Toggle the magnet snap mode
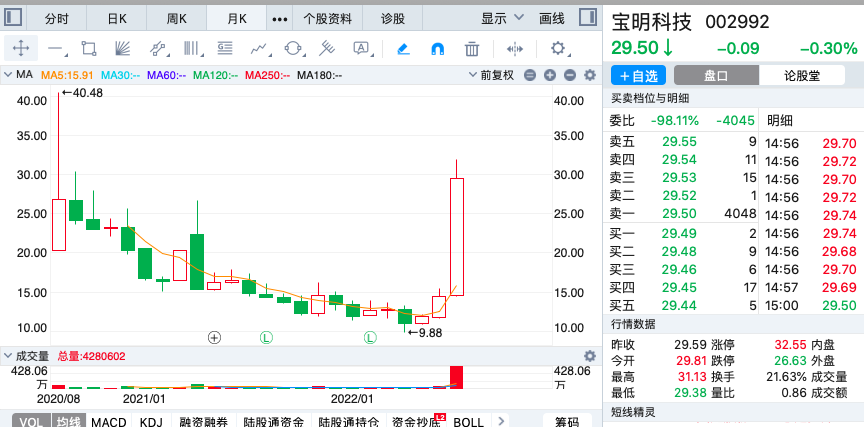Viewport: 864px width, 427px height. tap(437, 48)
